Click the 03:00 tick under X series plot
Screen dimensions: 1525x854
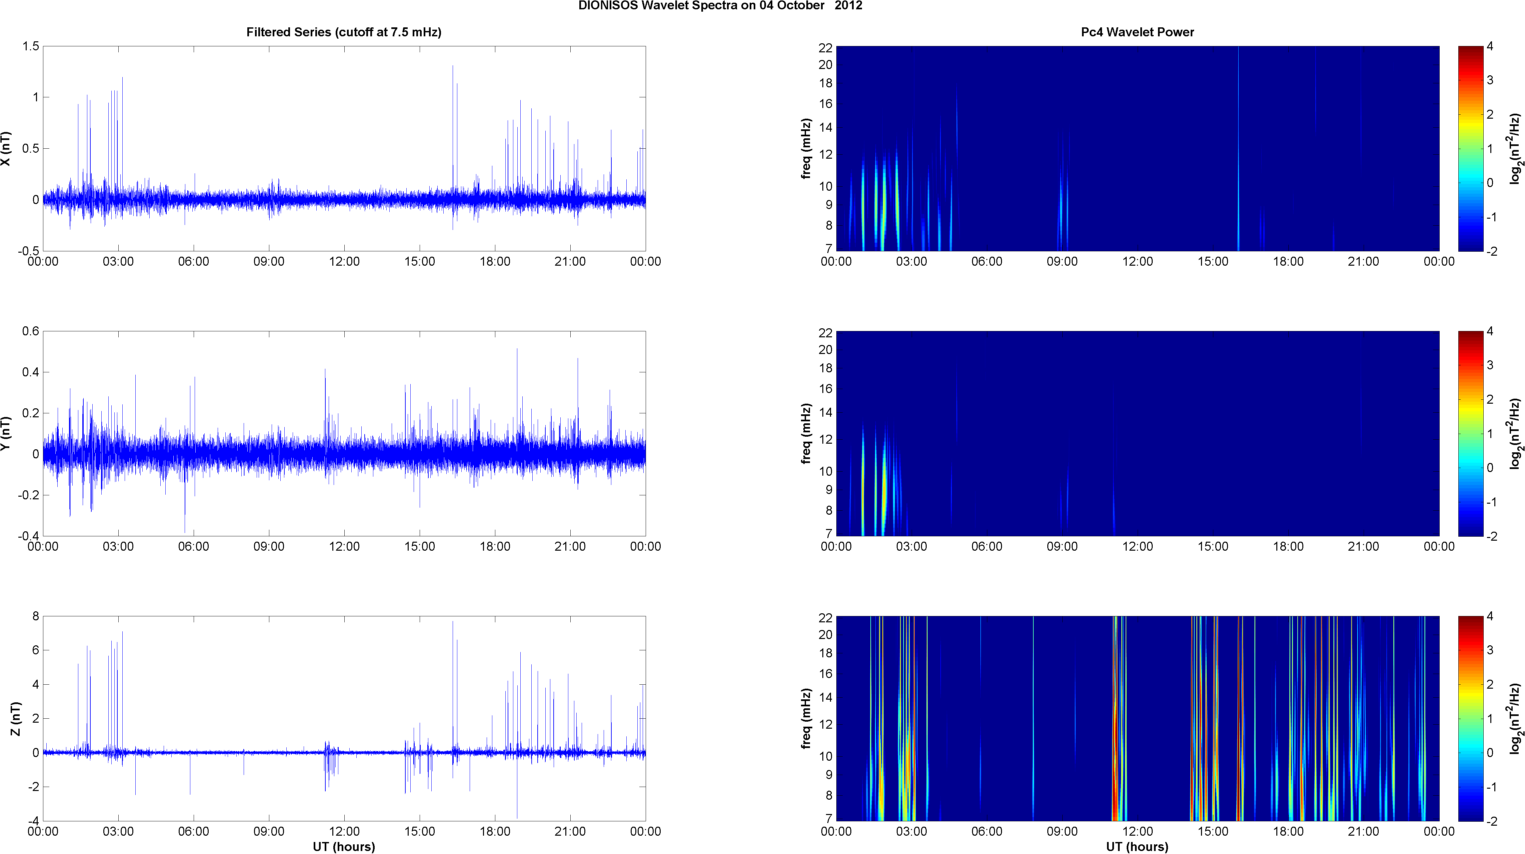click(x=118, y=262)
